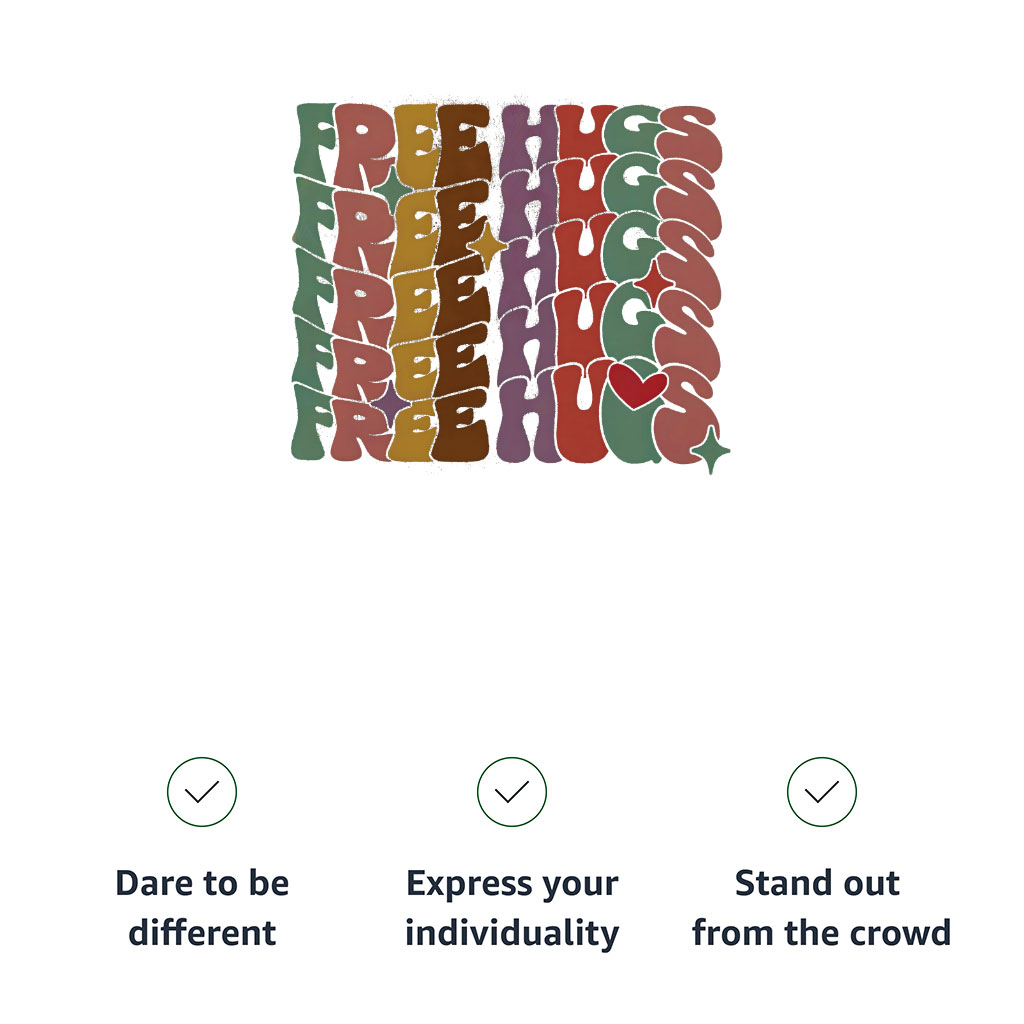Viewport: 1024px width, 1024px height.
Task: Click the checkmark above 'Stand out from the crowd'
Action: point(822,792)
